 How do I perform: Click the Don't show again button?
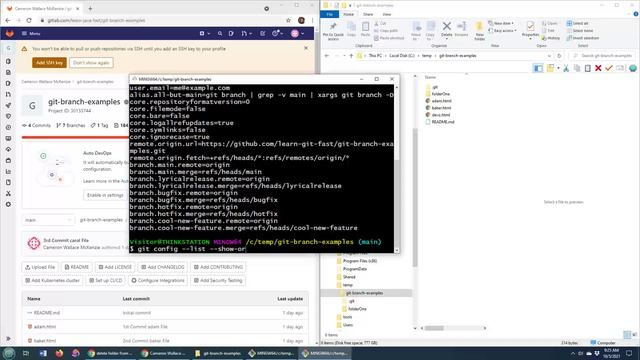click(x=91, y=63)
